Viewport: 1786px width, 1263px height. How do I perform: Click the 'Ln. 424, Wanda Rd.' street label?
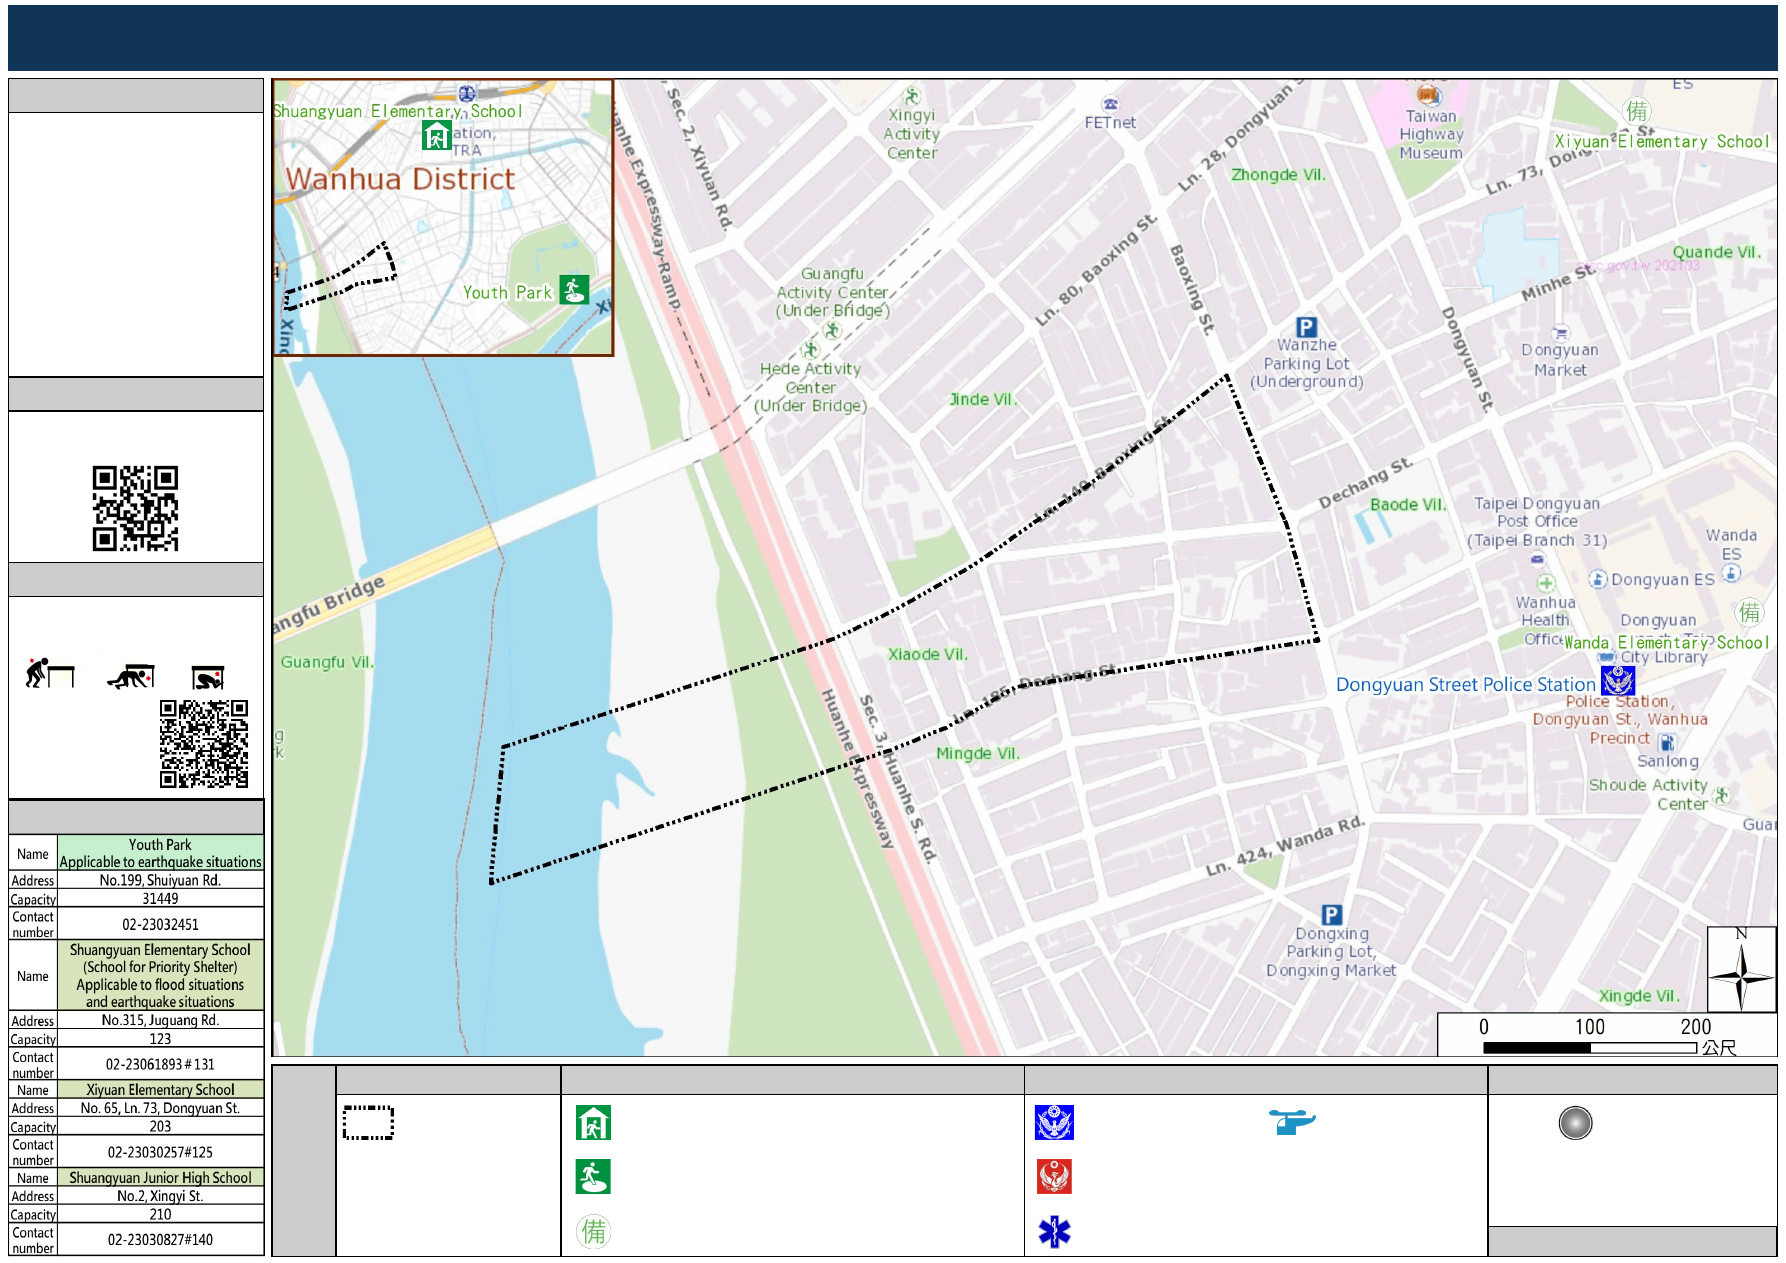click(1284, 847)
